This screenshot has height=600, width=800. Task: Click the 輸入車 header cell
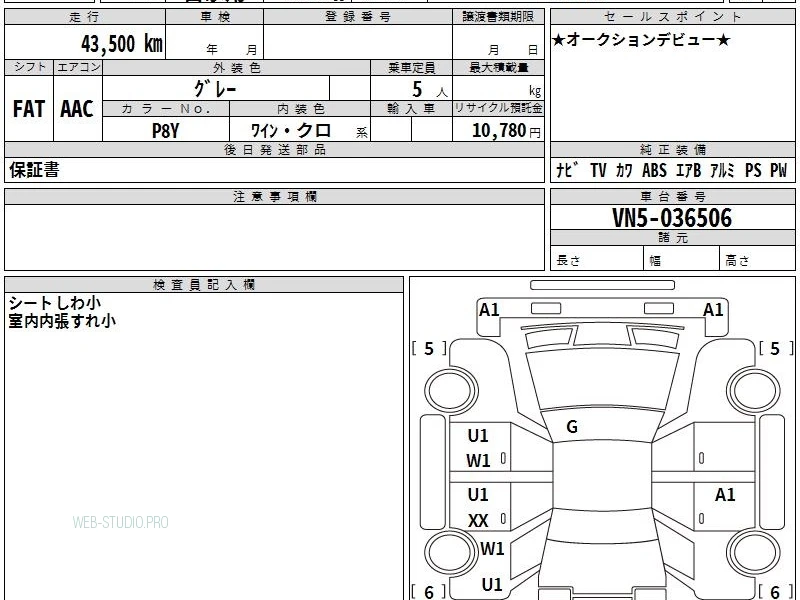tap(411, 109)
